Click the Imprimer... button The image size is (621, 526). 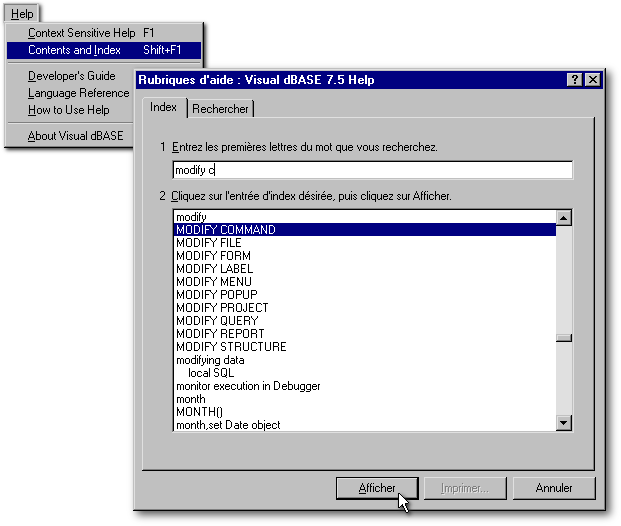465,488
